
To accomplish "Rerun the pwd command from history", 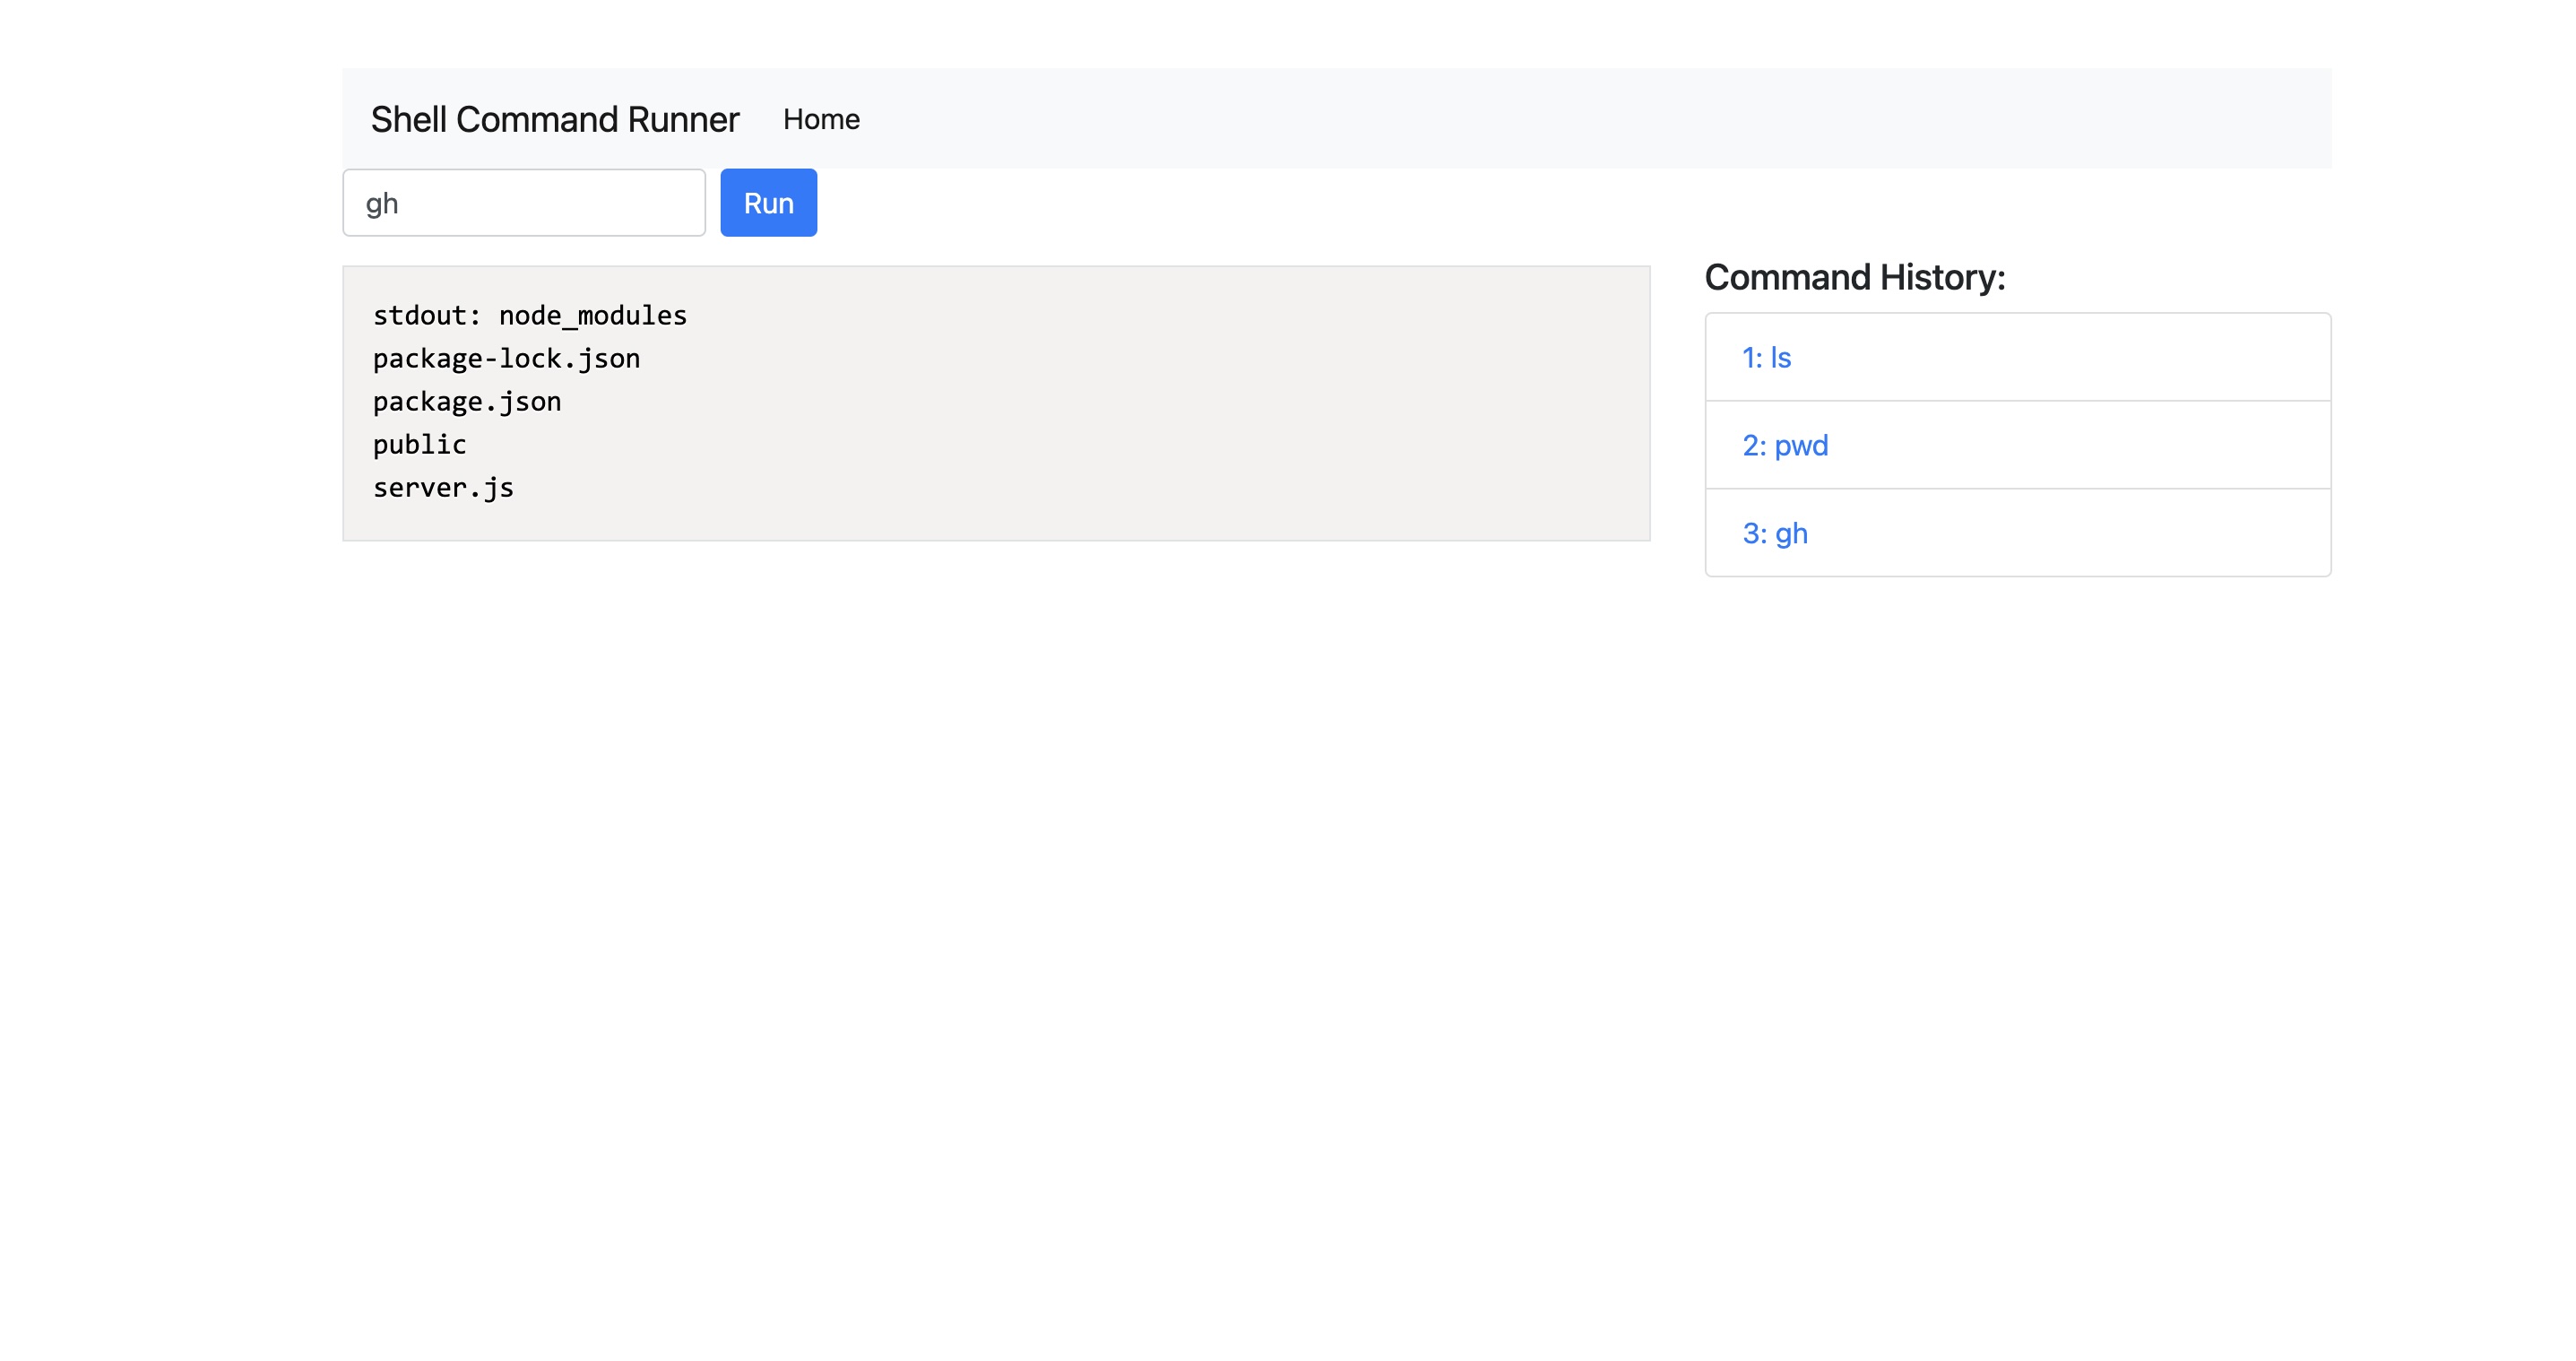I will (1784, 445).
